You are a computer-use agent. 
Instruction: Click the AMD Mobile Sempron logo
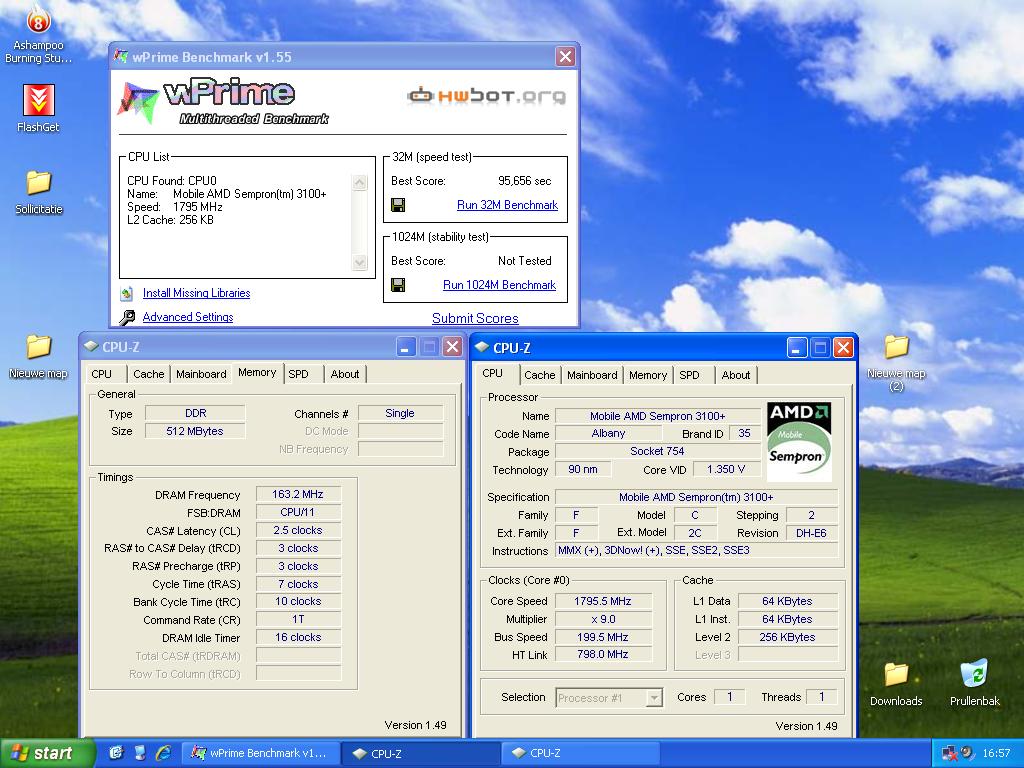(799, 441)
